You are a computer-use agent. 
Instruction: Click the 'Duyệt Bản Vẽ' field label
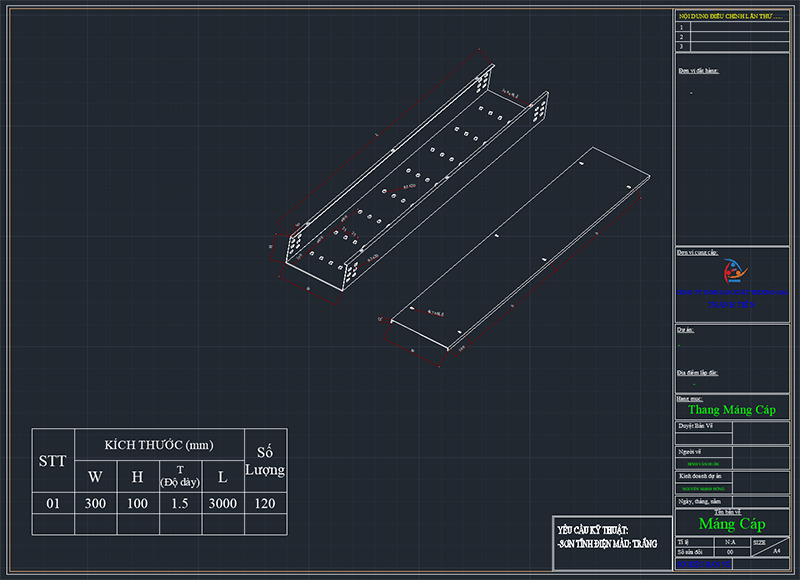pyautogui.click(x=696, y=425)
